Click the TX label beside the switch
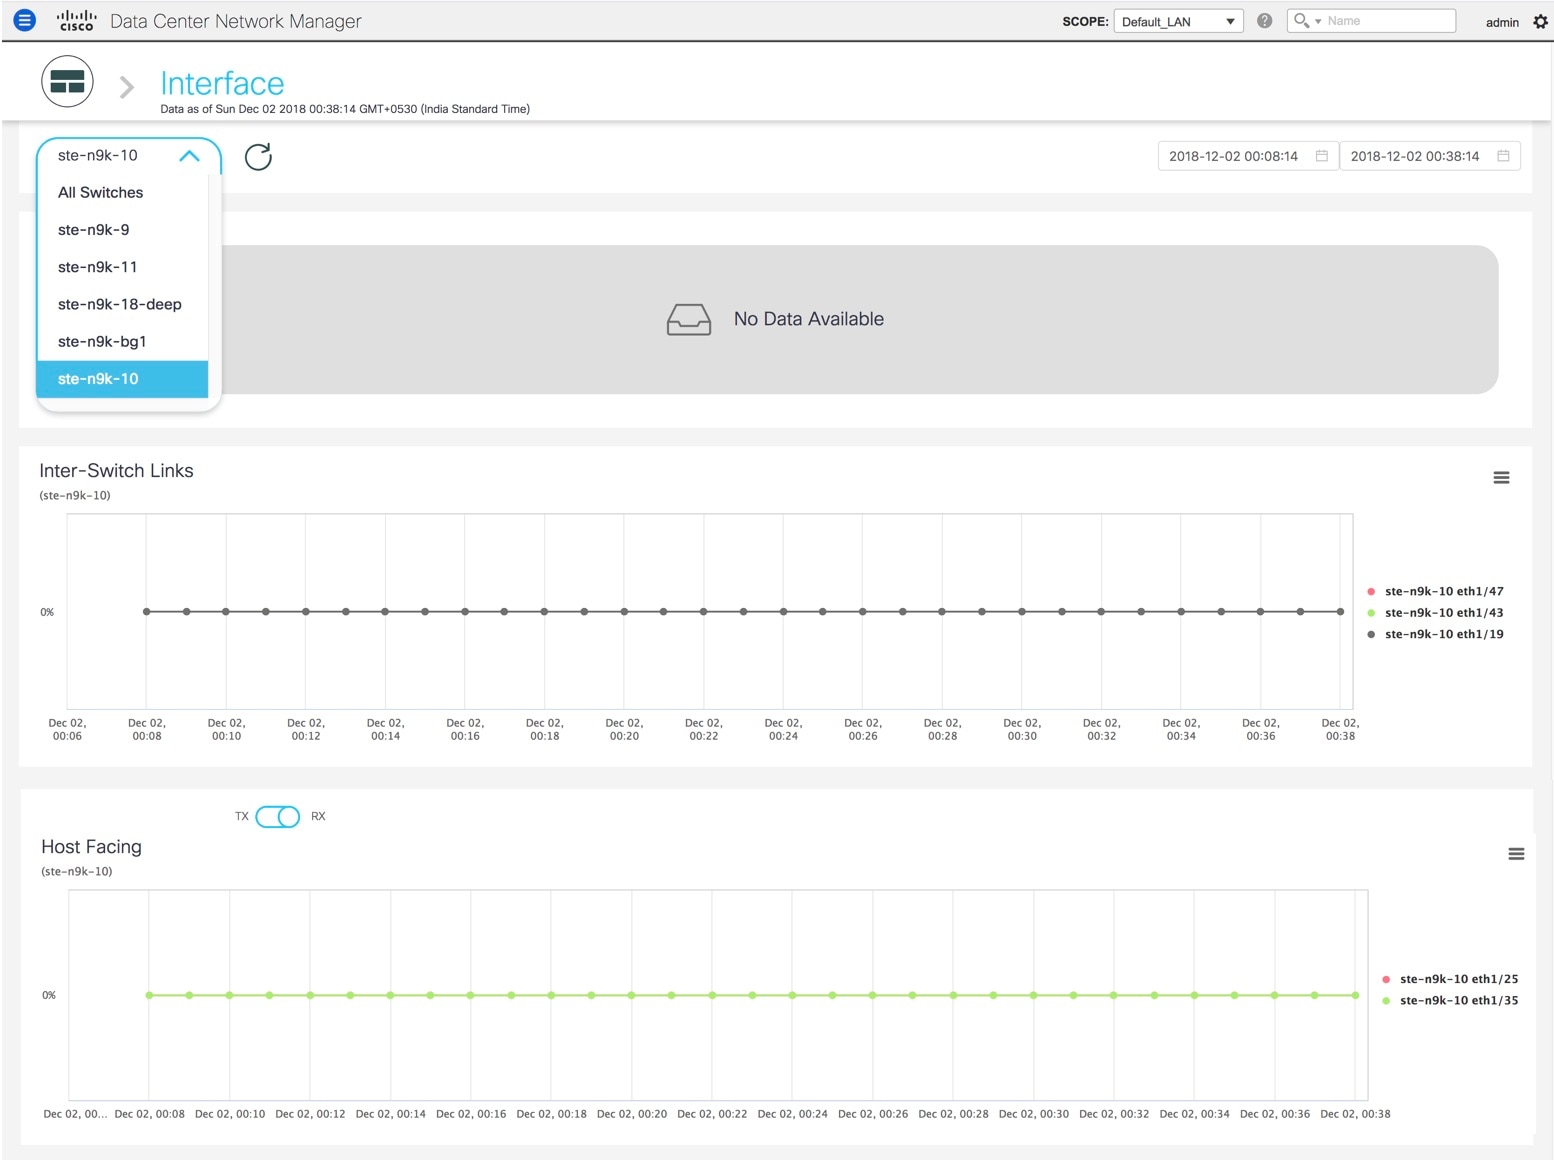Viewport: 1554px width, 1160px height. [x=242, y=817]
